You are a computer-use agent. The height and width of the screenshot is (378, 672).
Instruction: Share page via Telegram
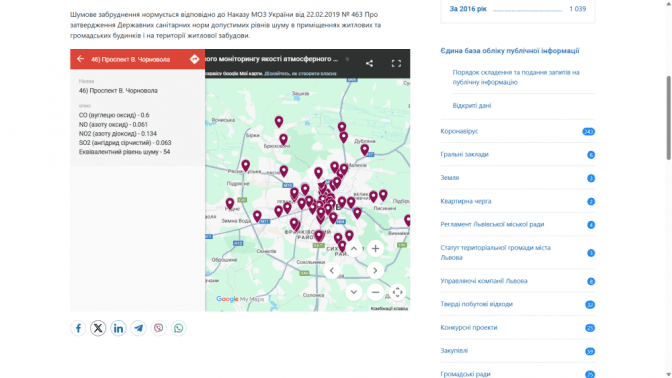pyautogui.click(x=138, y=328)
